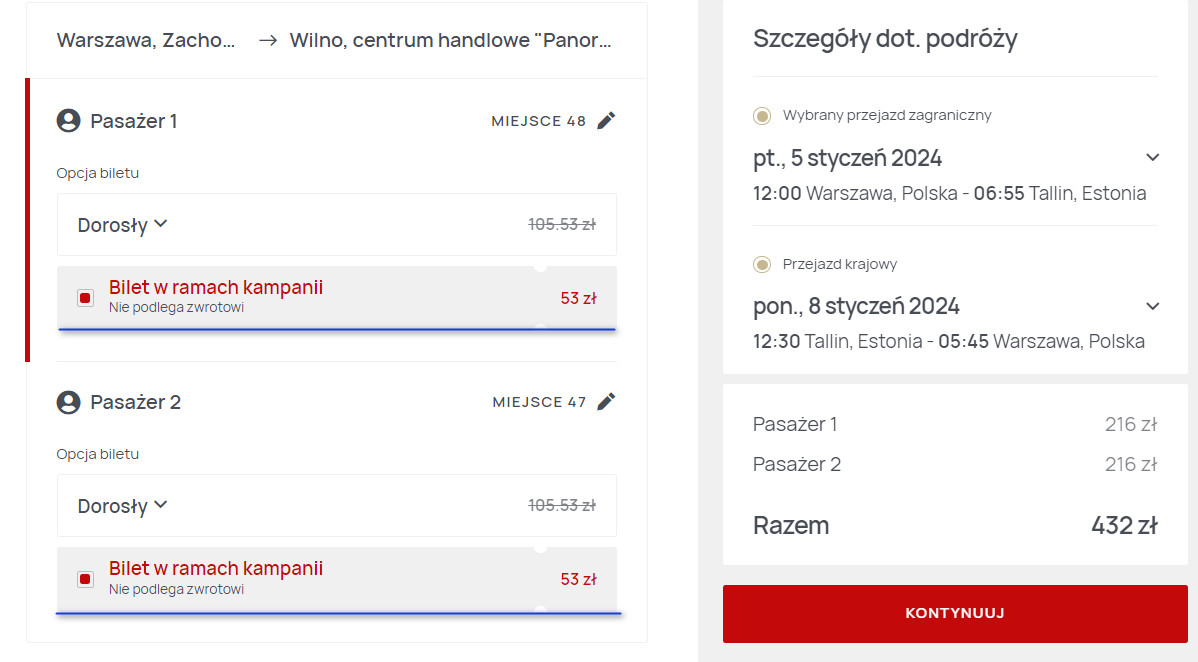Click the Pasażer 2 profile icon
Viewport: 1198px width, 662px height.
click(x=68, y=402)
